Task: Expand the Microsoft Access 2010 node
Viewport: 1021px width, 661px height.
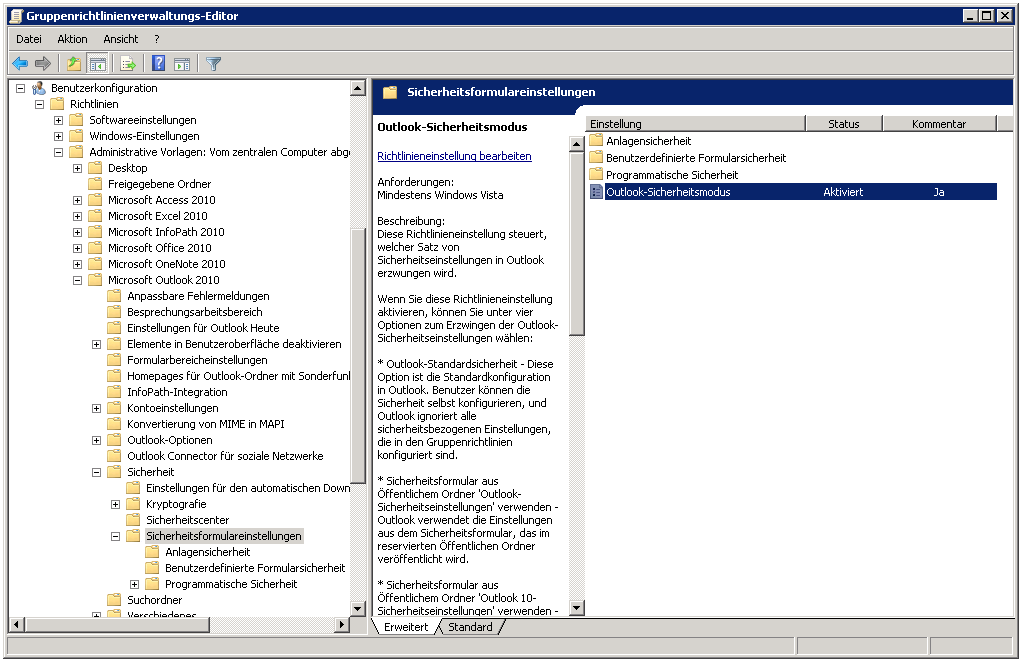Action: tap(77, 200)
